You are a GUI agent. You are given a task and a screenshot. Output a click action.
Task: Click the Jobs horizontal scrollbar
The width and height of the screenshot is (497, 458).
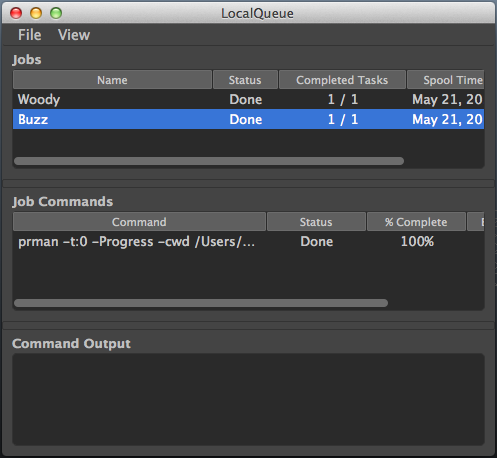pos(209,161)
